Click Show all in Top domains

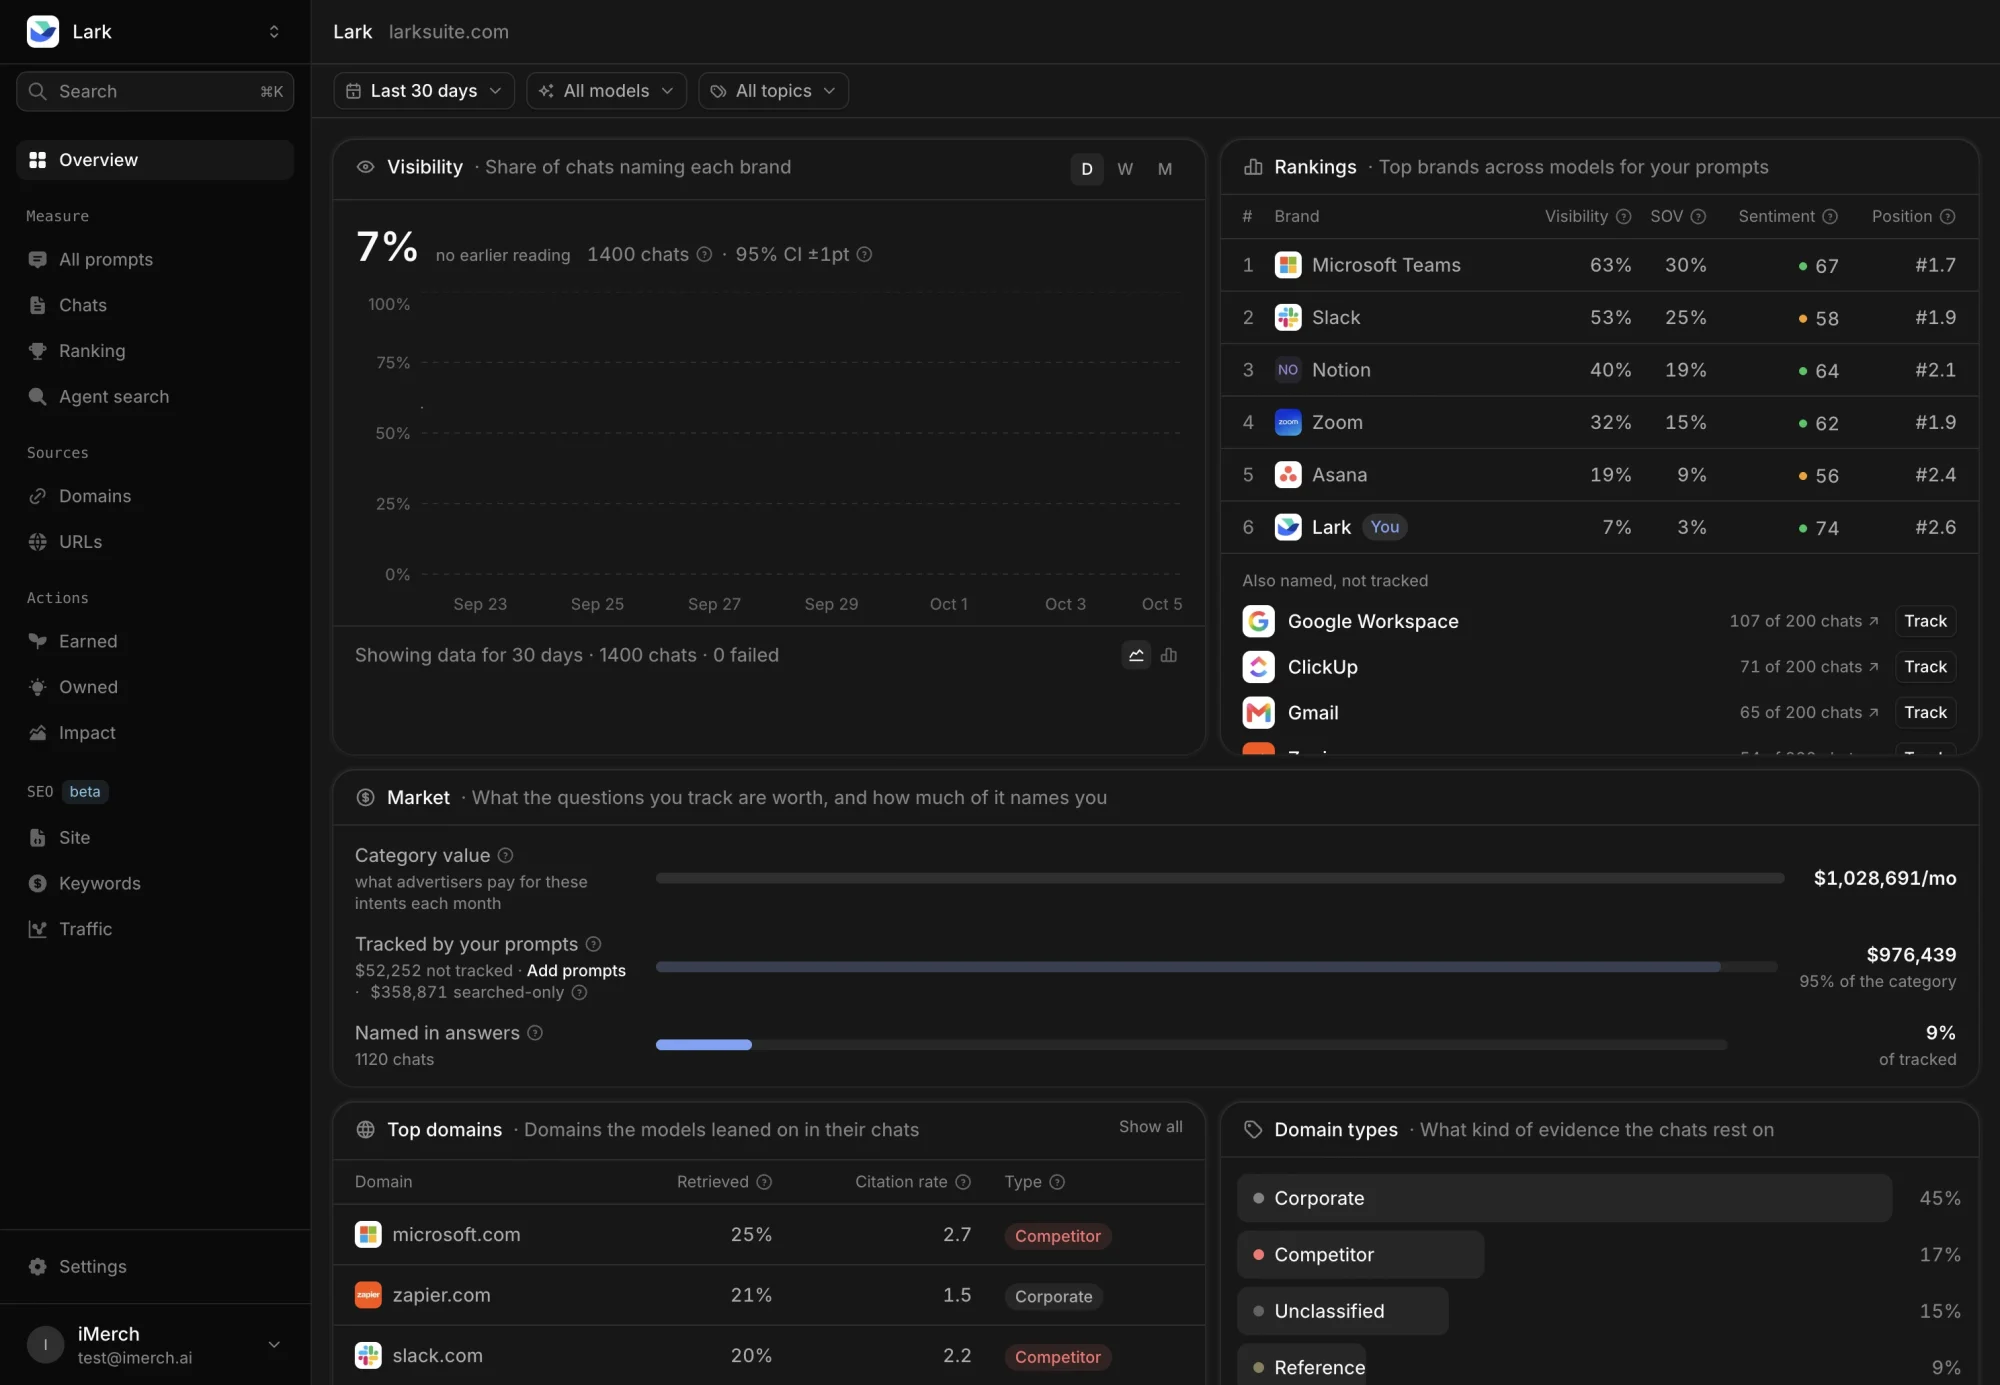coord(1150,1127)
